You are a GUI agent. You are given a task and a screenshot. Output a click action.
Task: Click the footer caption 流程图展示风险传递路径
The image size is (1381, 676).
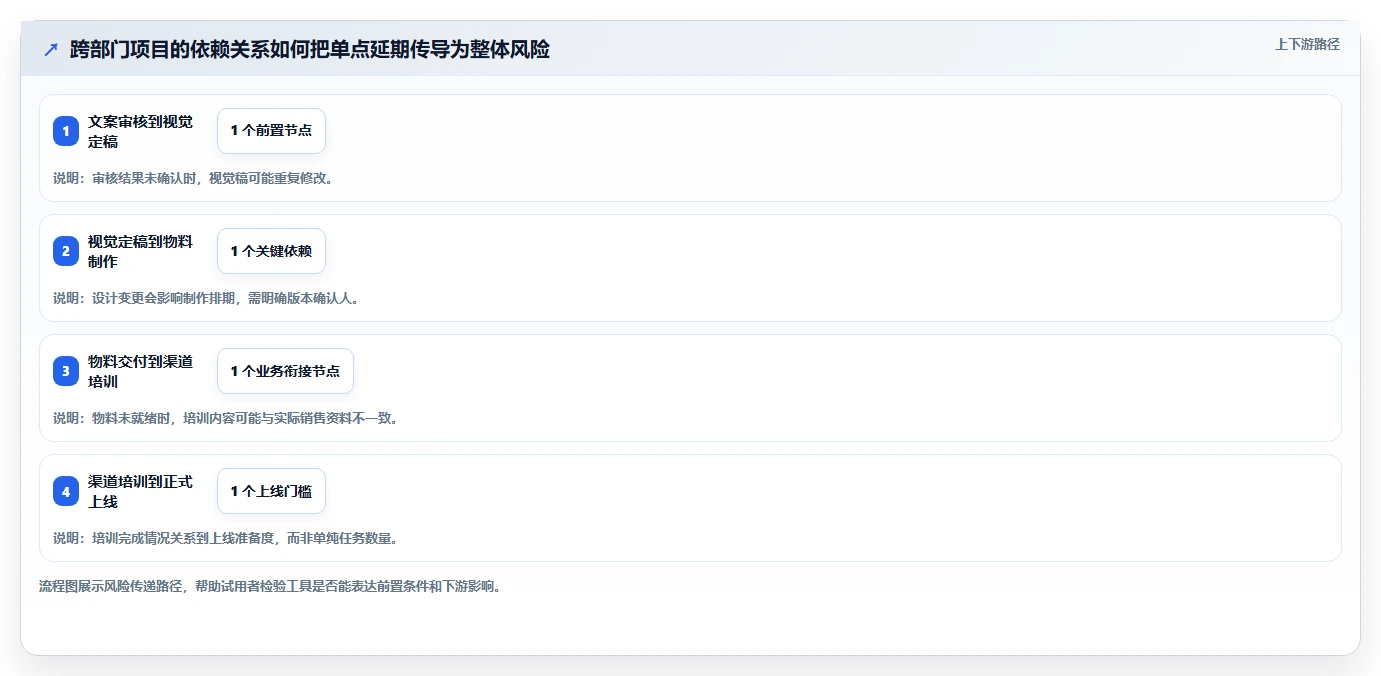click(x=270, y=586)
